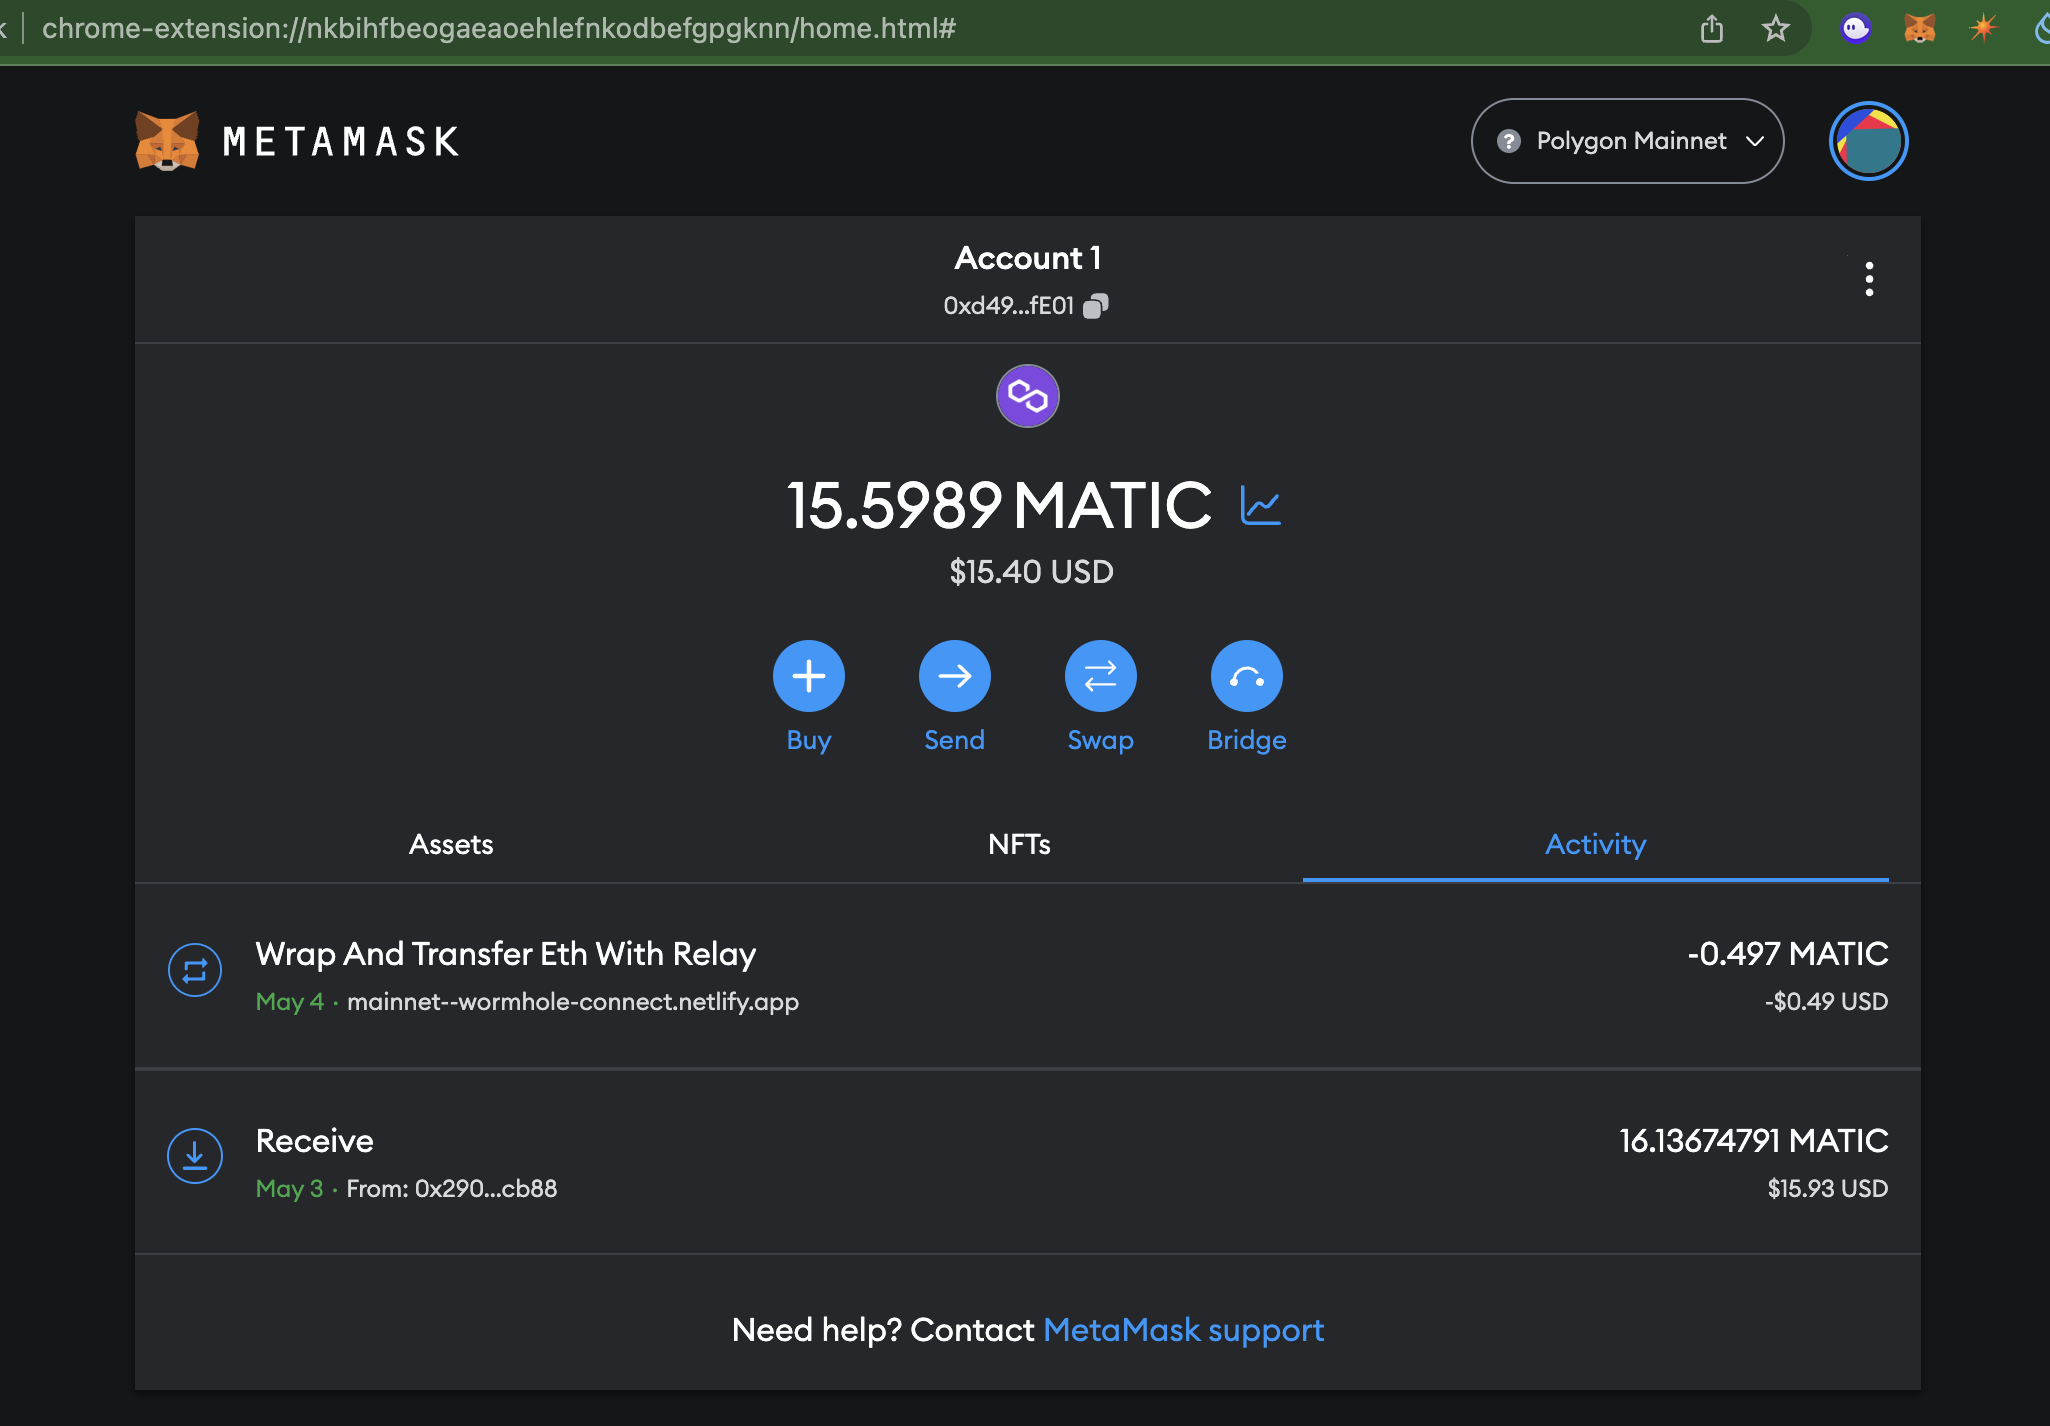2050x1426 pixels.
Task: Switch to the NFTs tab
Action: pos(1019,844)
